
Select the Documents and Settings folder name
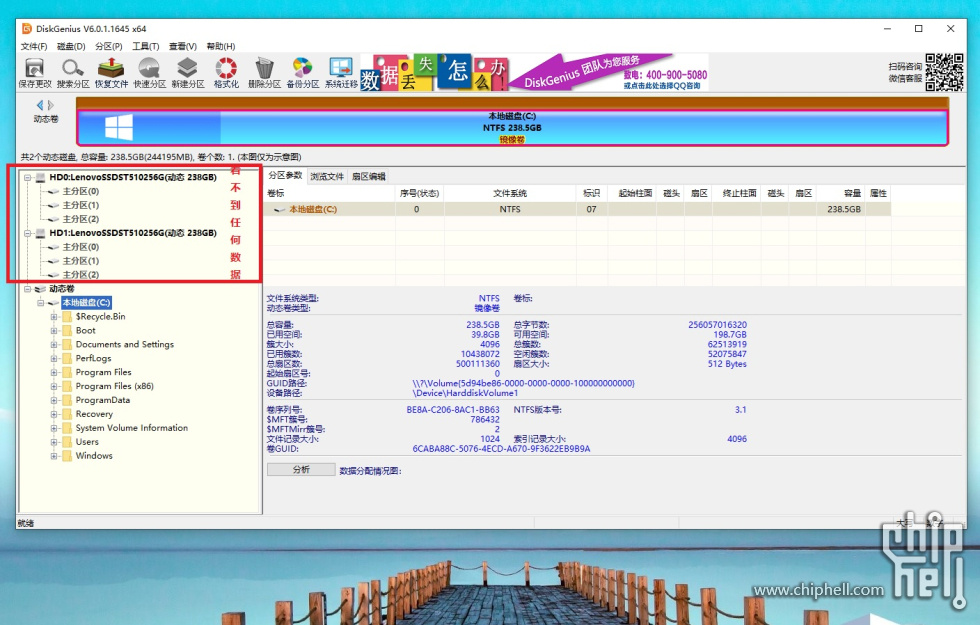[125, 344]
